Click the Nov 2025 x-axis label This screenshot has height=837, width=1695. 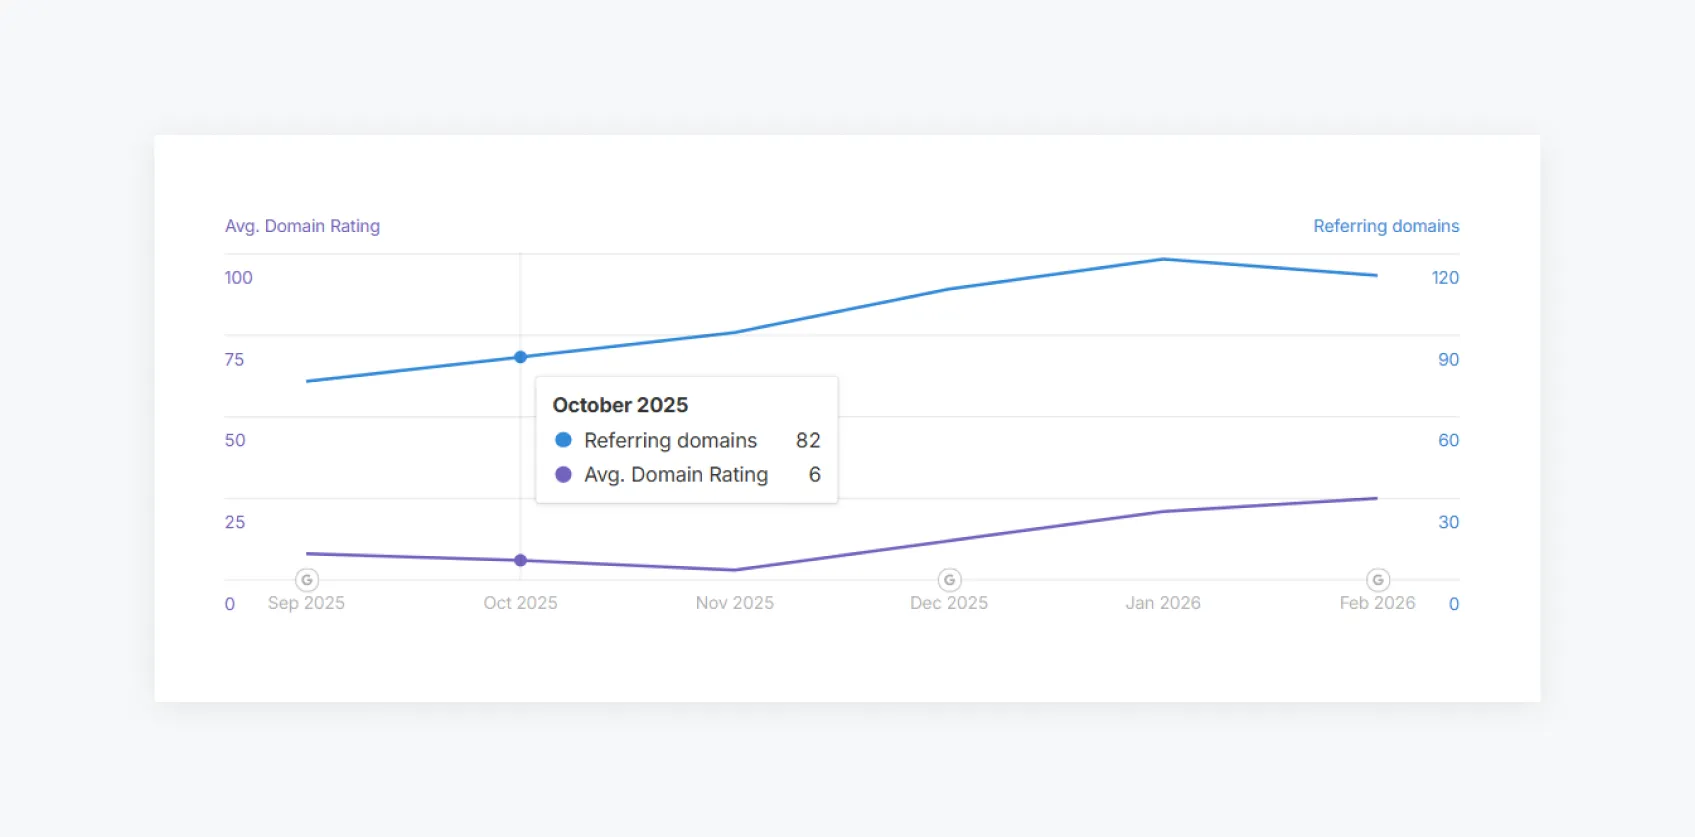(735, 603)
